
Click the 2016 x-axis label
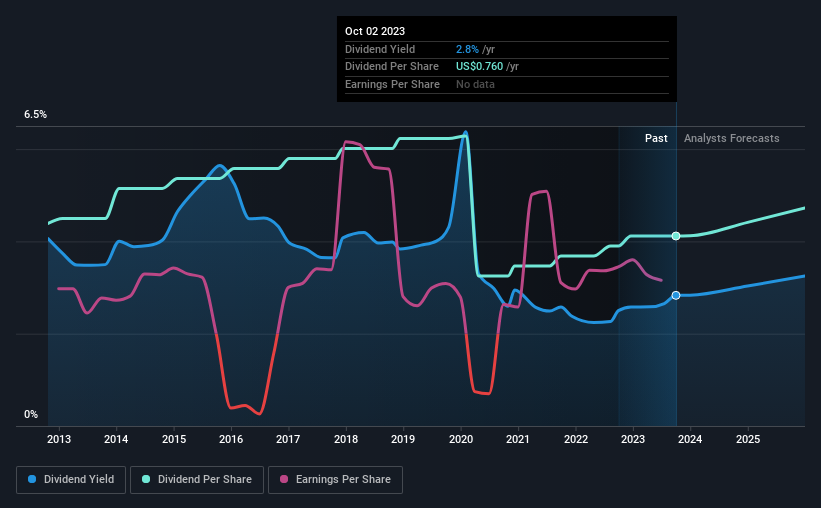pos(231,439)
